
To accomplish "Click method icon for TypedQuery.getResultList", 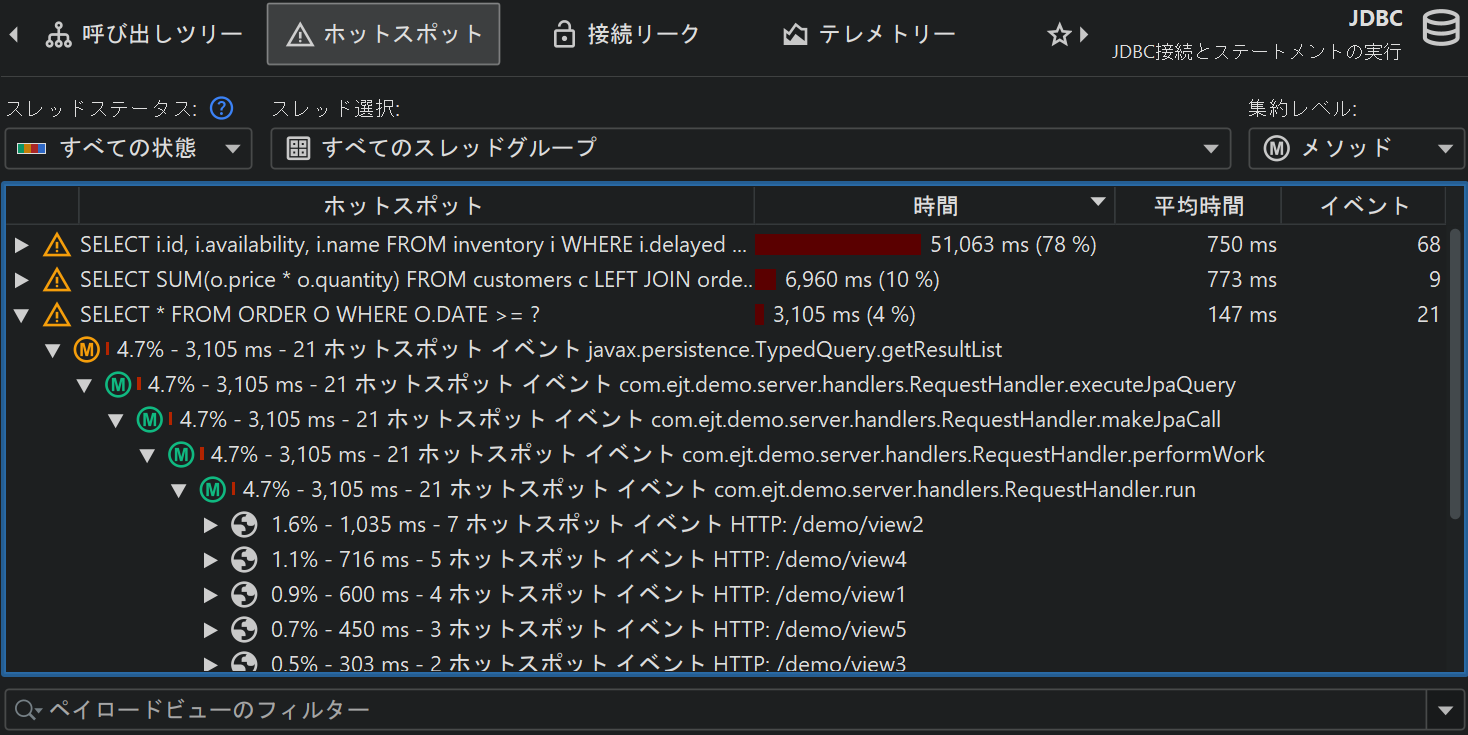I will click(x=87, y=350).
